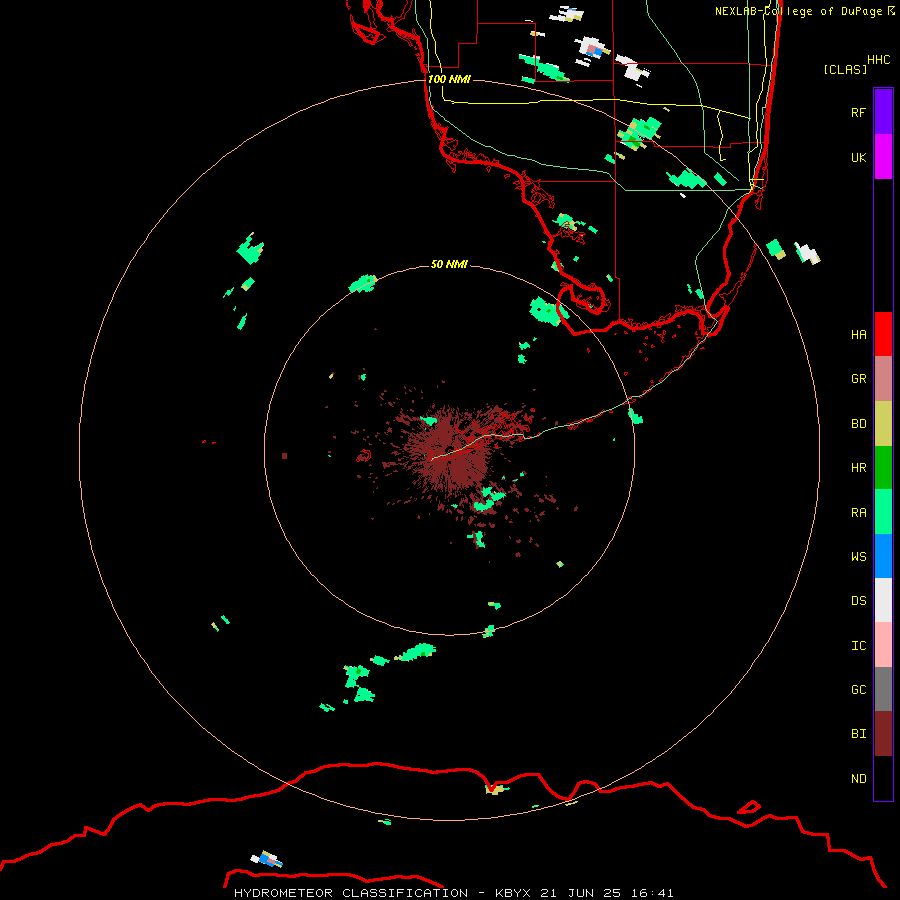Select the GR legend color swatch
900x900 pixels.
coord(883,379)
